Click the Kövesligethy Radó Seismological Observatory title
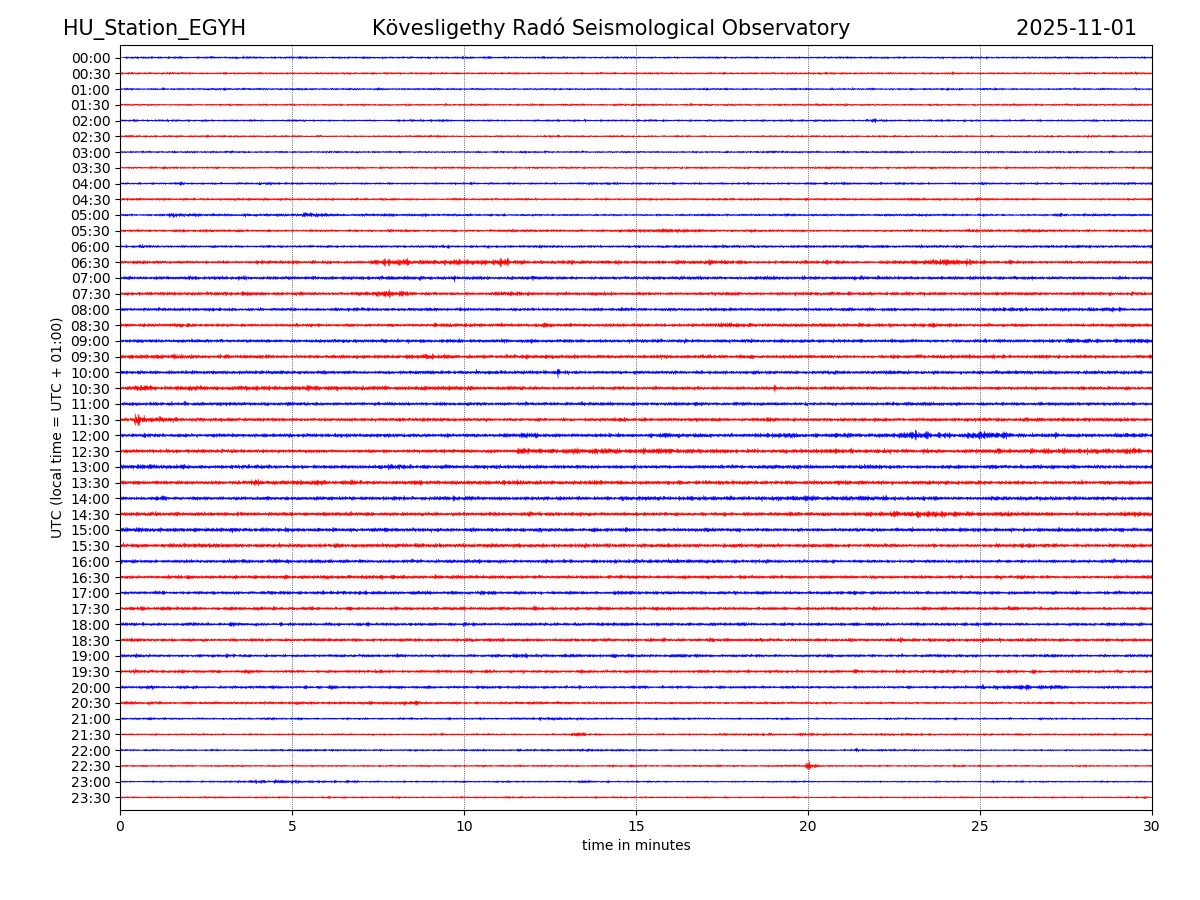Screen dimensions: 1200x900 (610, 28)
